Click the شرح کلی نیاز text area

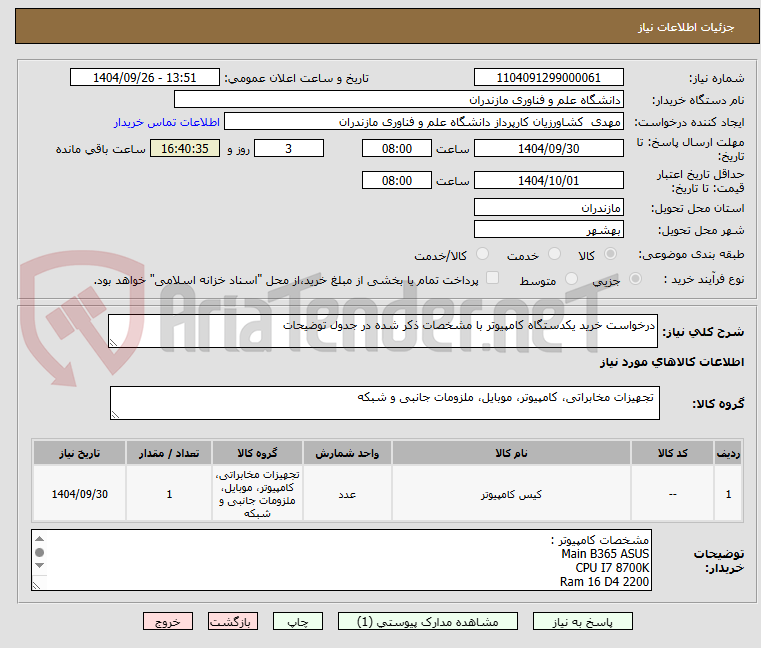click(383, 331)
